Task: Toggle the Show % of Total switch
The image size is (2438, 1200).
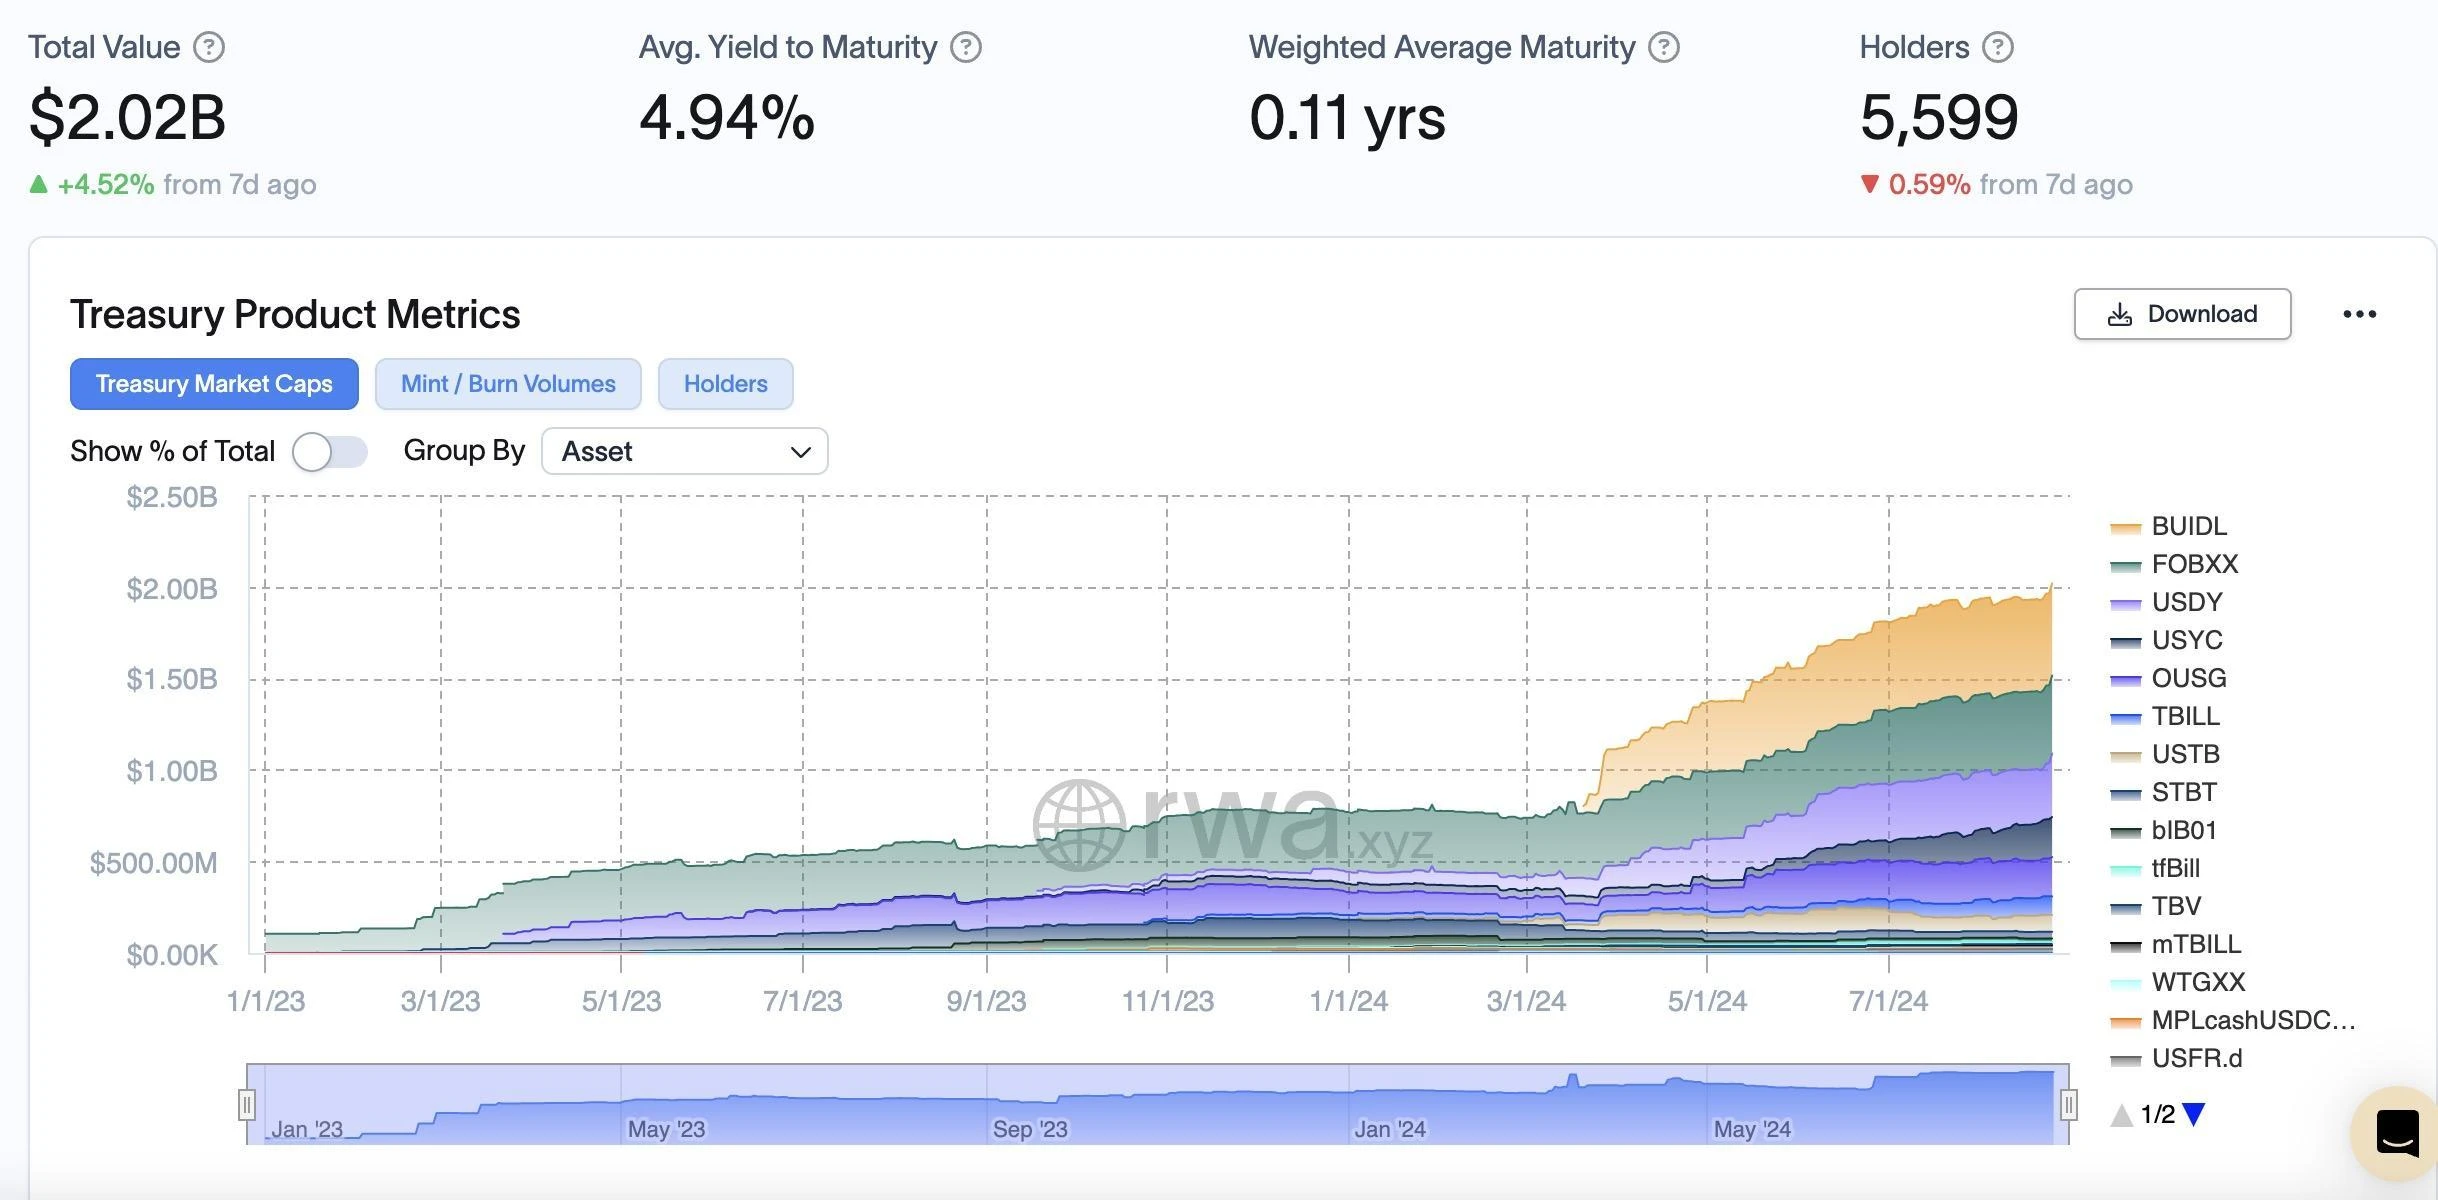Action: tap(328, 451)
